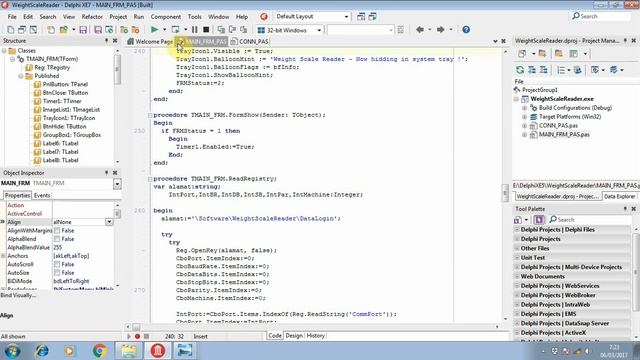Switch to the Design view tab

coord(294,336)
